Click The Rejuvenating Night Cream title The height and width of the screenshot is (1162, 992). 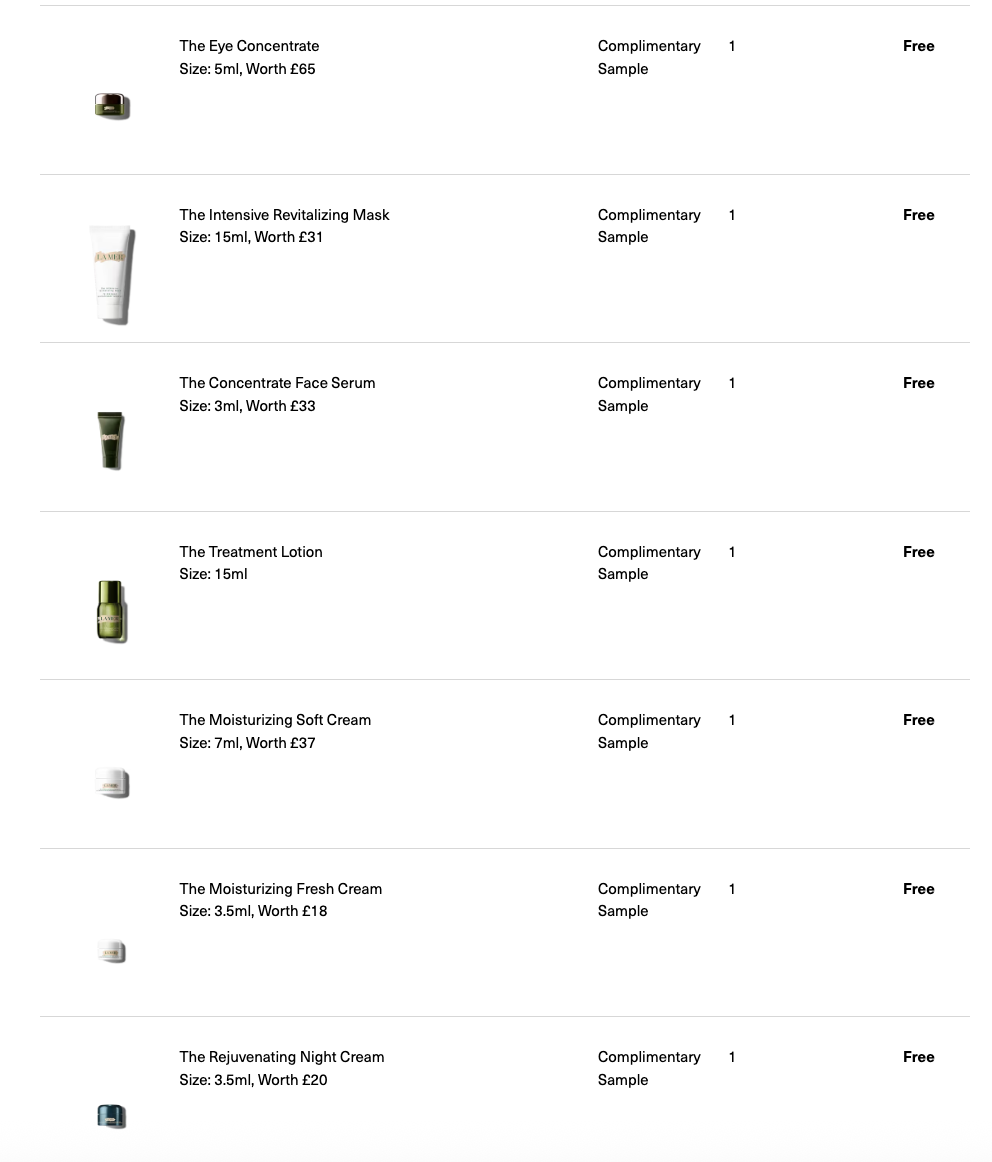point(281,1057)
